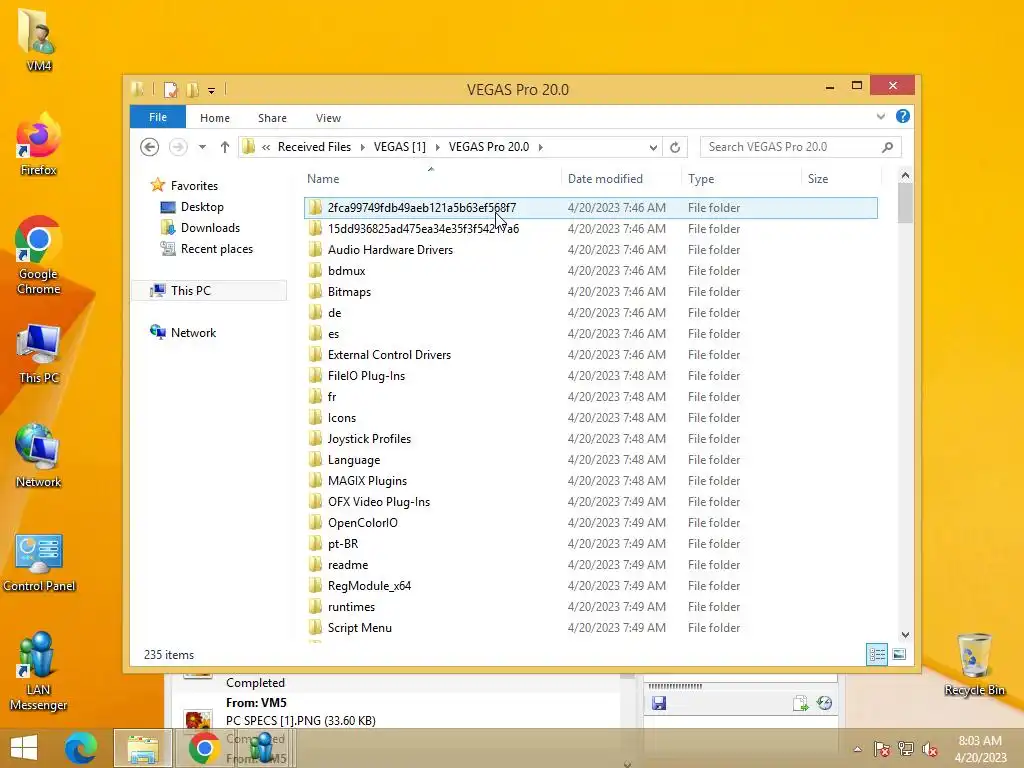The width and height of the screenshot is (1024, 768).
Task: Select Recent places under Favorites
Action: tap(216, 249)
